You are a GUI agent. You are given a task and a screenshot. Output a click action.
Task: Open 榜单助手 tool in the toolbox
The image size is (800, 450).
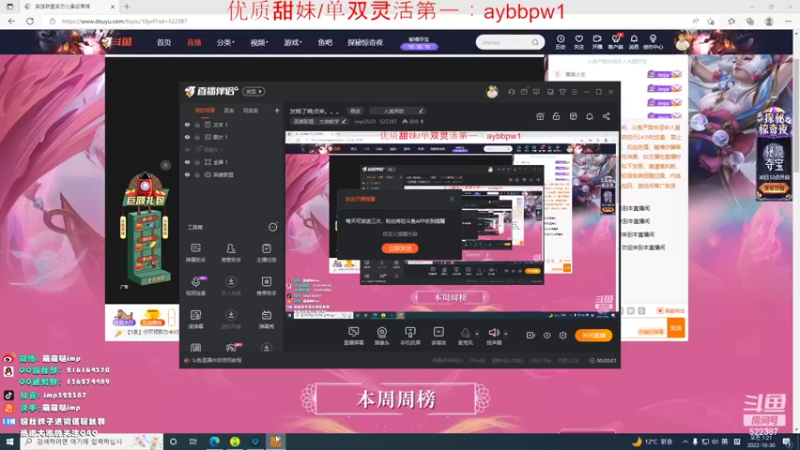pos(266,286)
